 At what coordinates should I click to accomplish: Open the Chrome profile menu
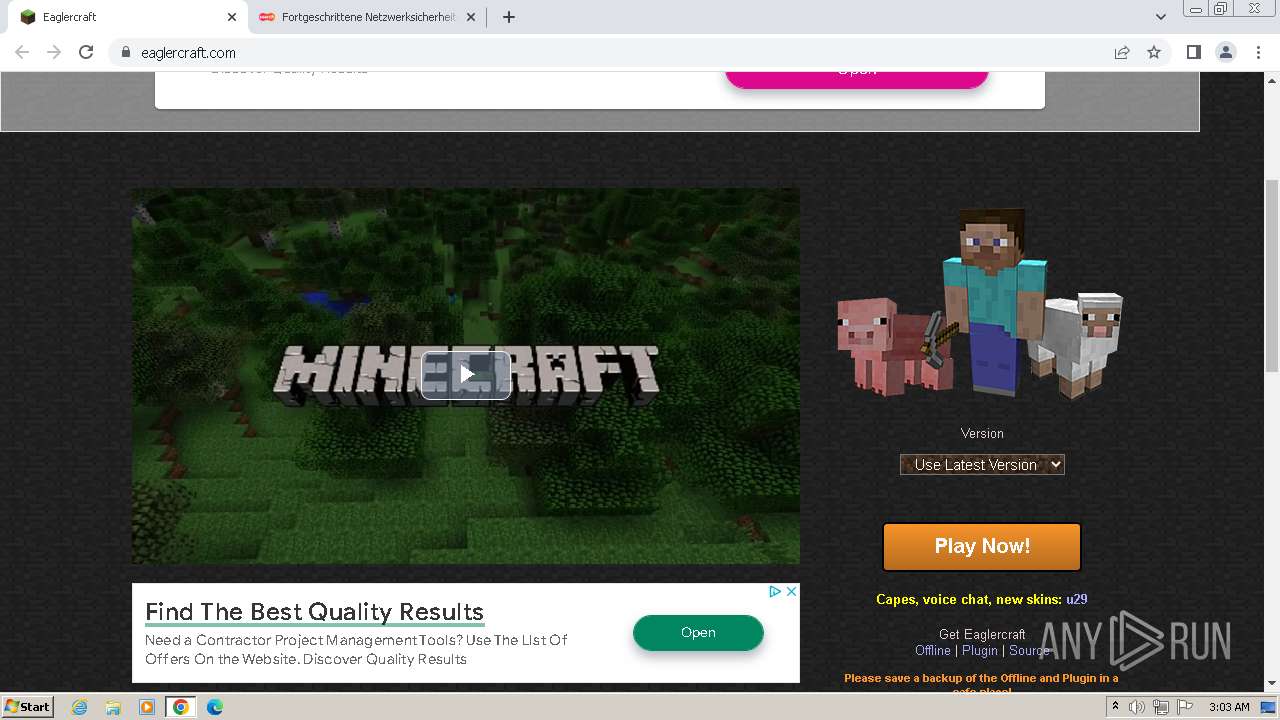click(1225, 52)
